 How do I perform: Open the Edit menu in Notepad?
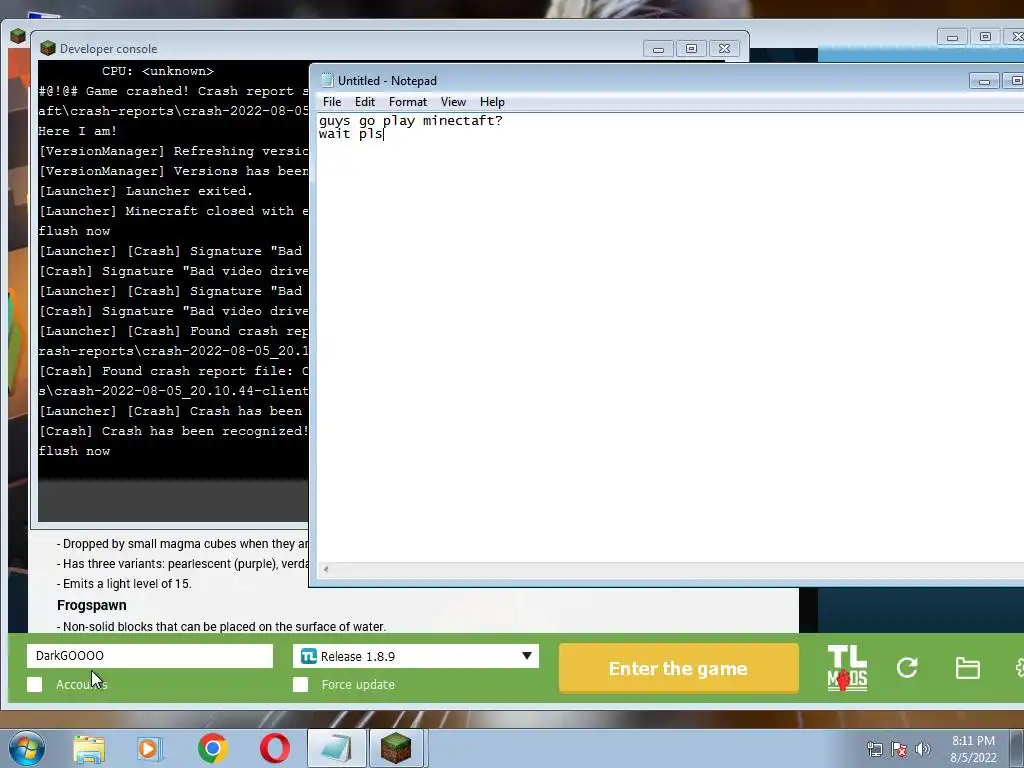click(364, 102)
